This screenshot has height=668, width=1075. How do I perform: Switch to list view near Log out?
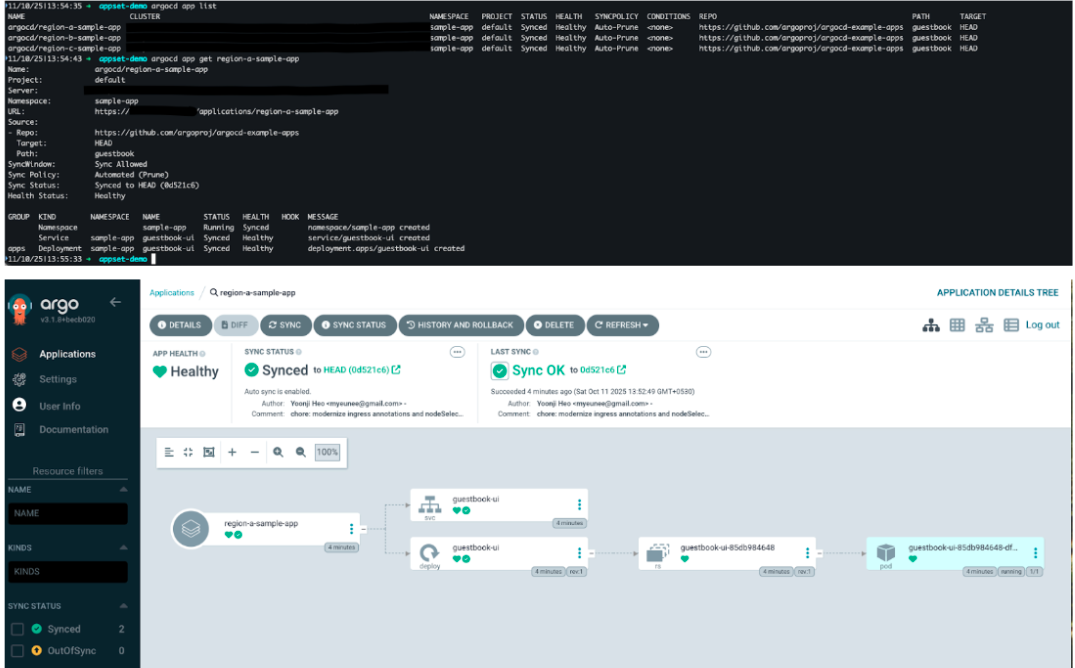click(x=1013, y=325)
